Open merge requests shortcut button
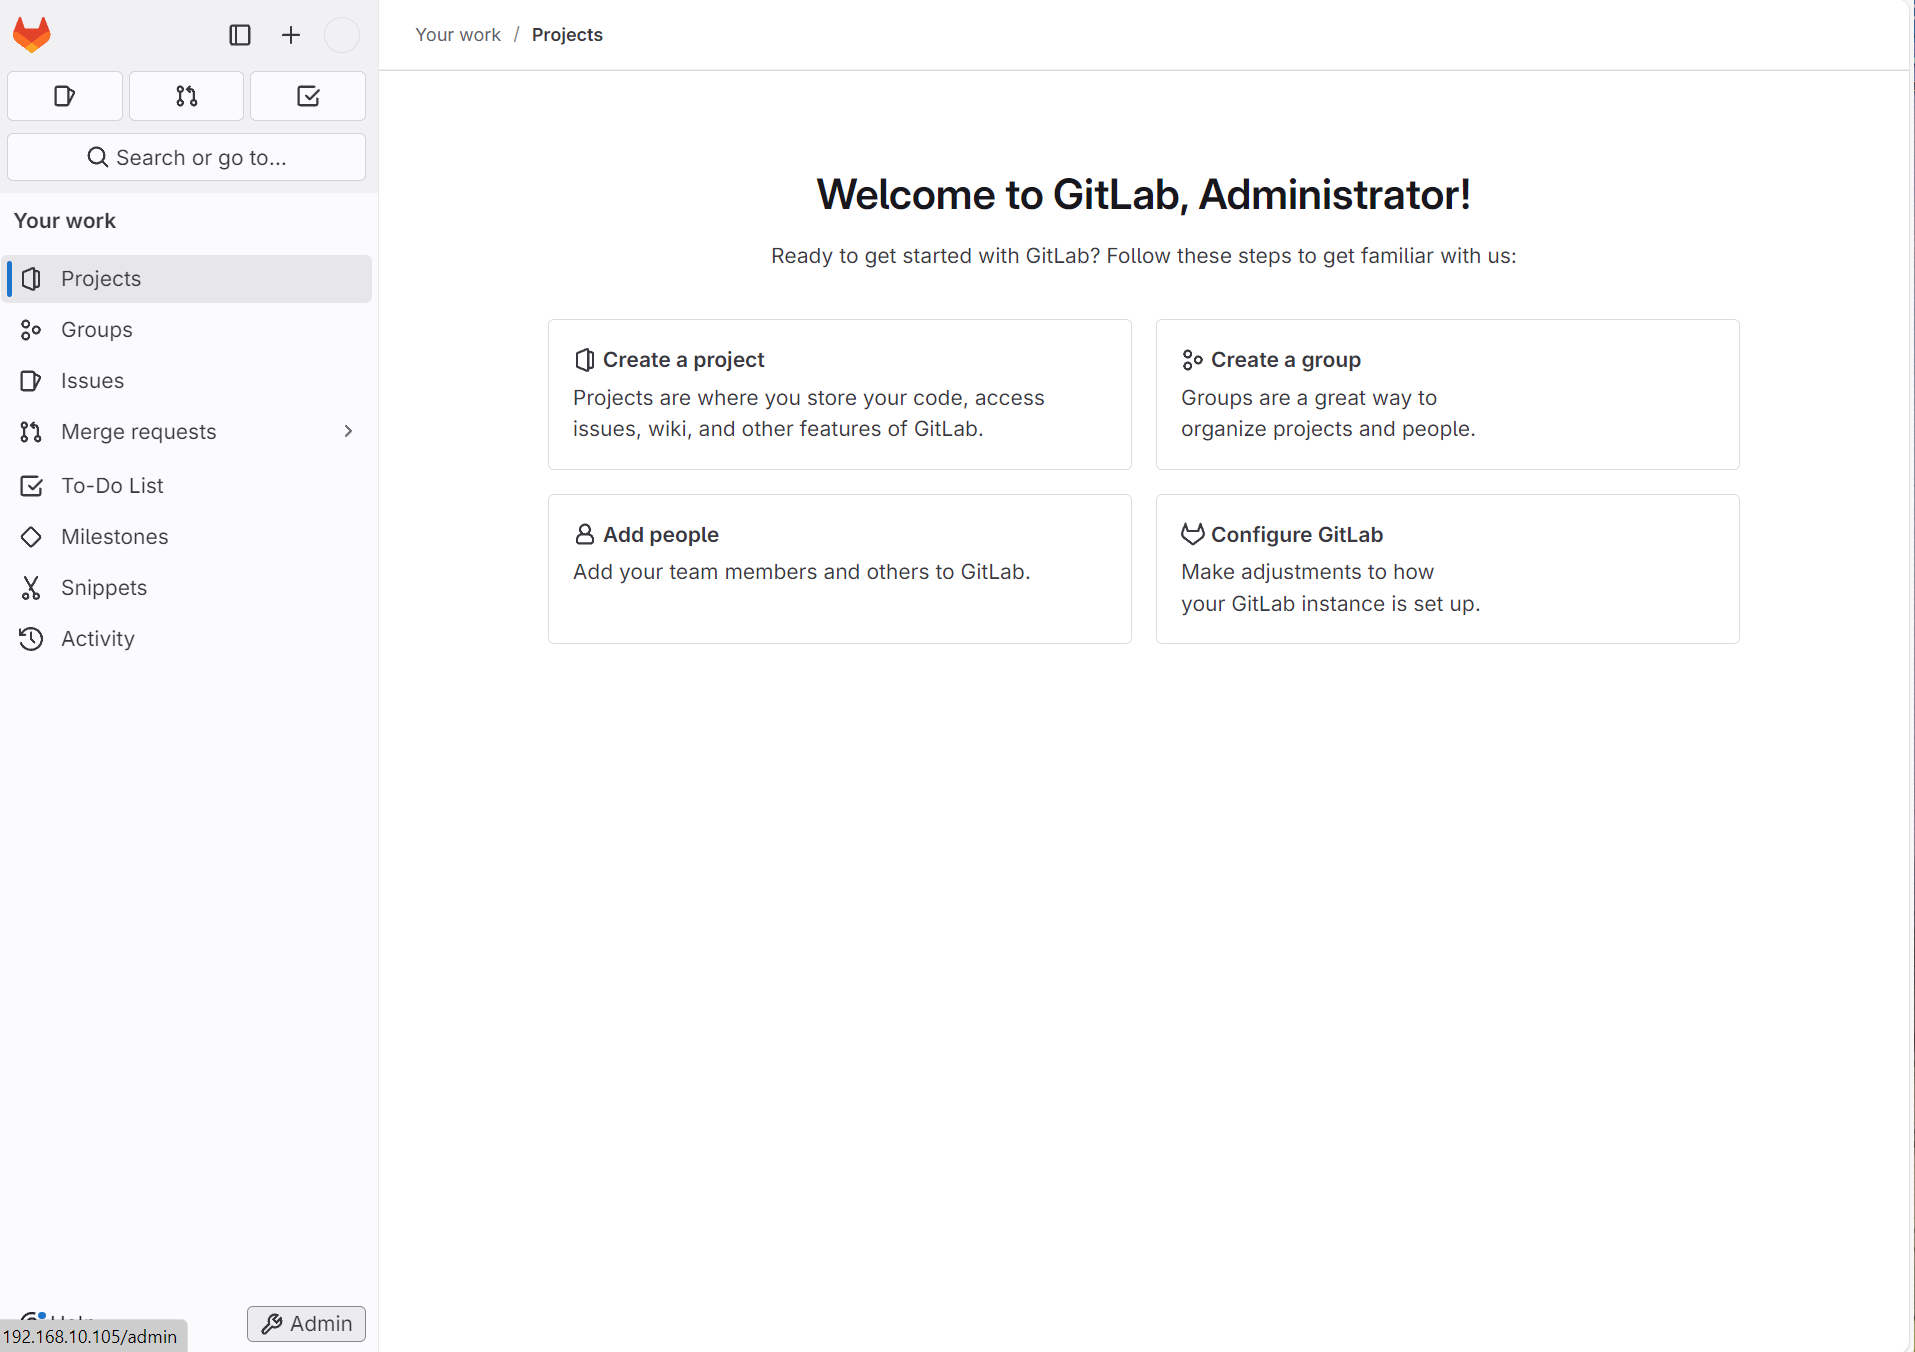The image size is (1915, 1352). tap(187, 96)
